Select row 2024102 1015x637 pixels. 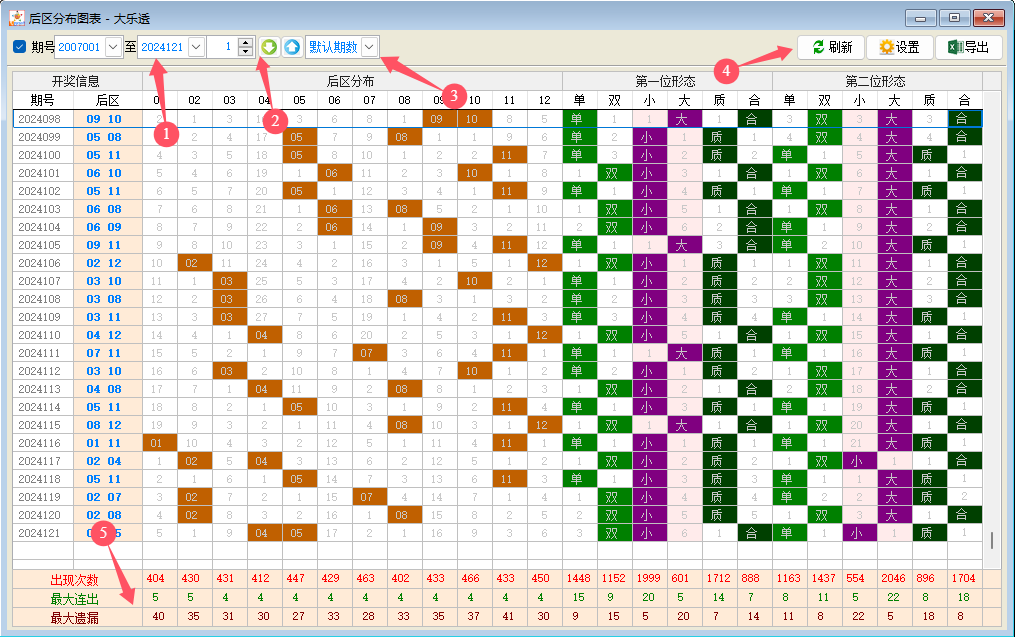click(x=497, y=191)
